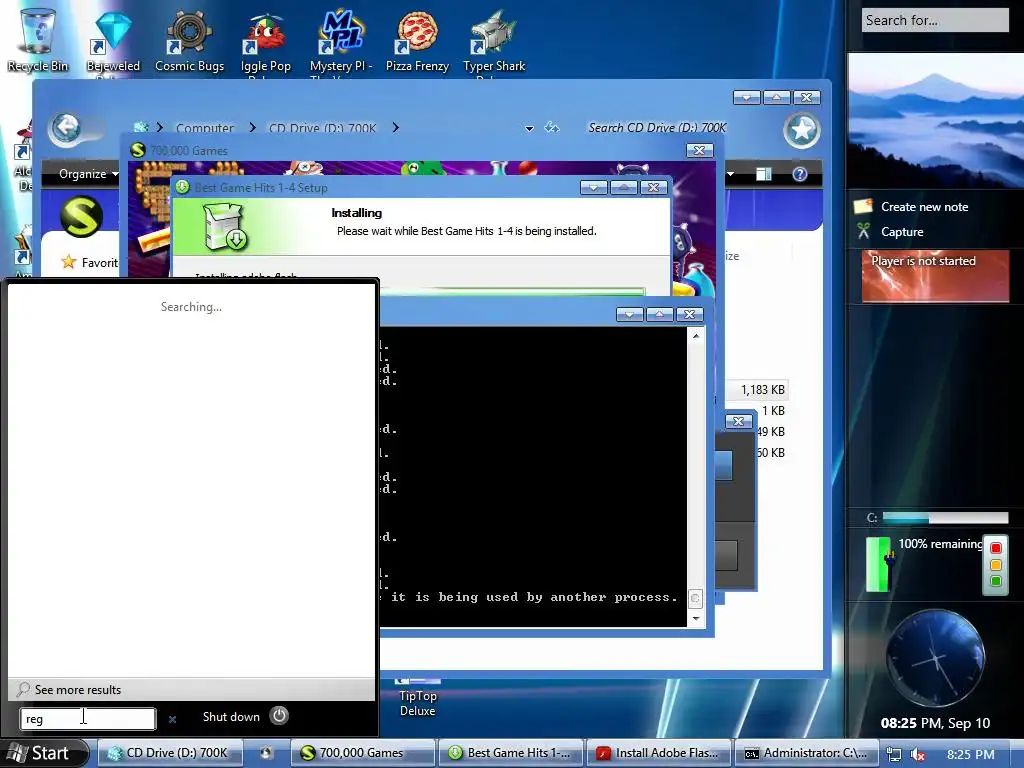Click the Player is not started gadget
The width and height of the screenshot is (1024, 768).
click(x=935, y=276)
